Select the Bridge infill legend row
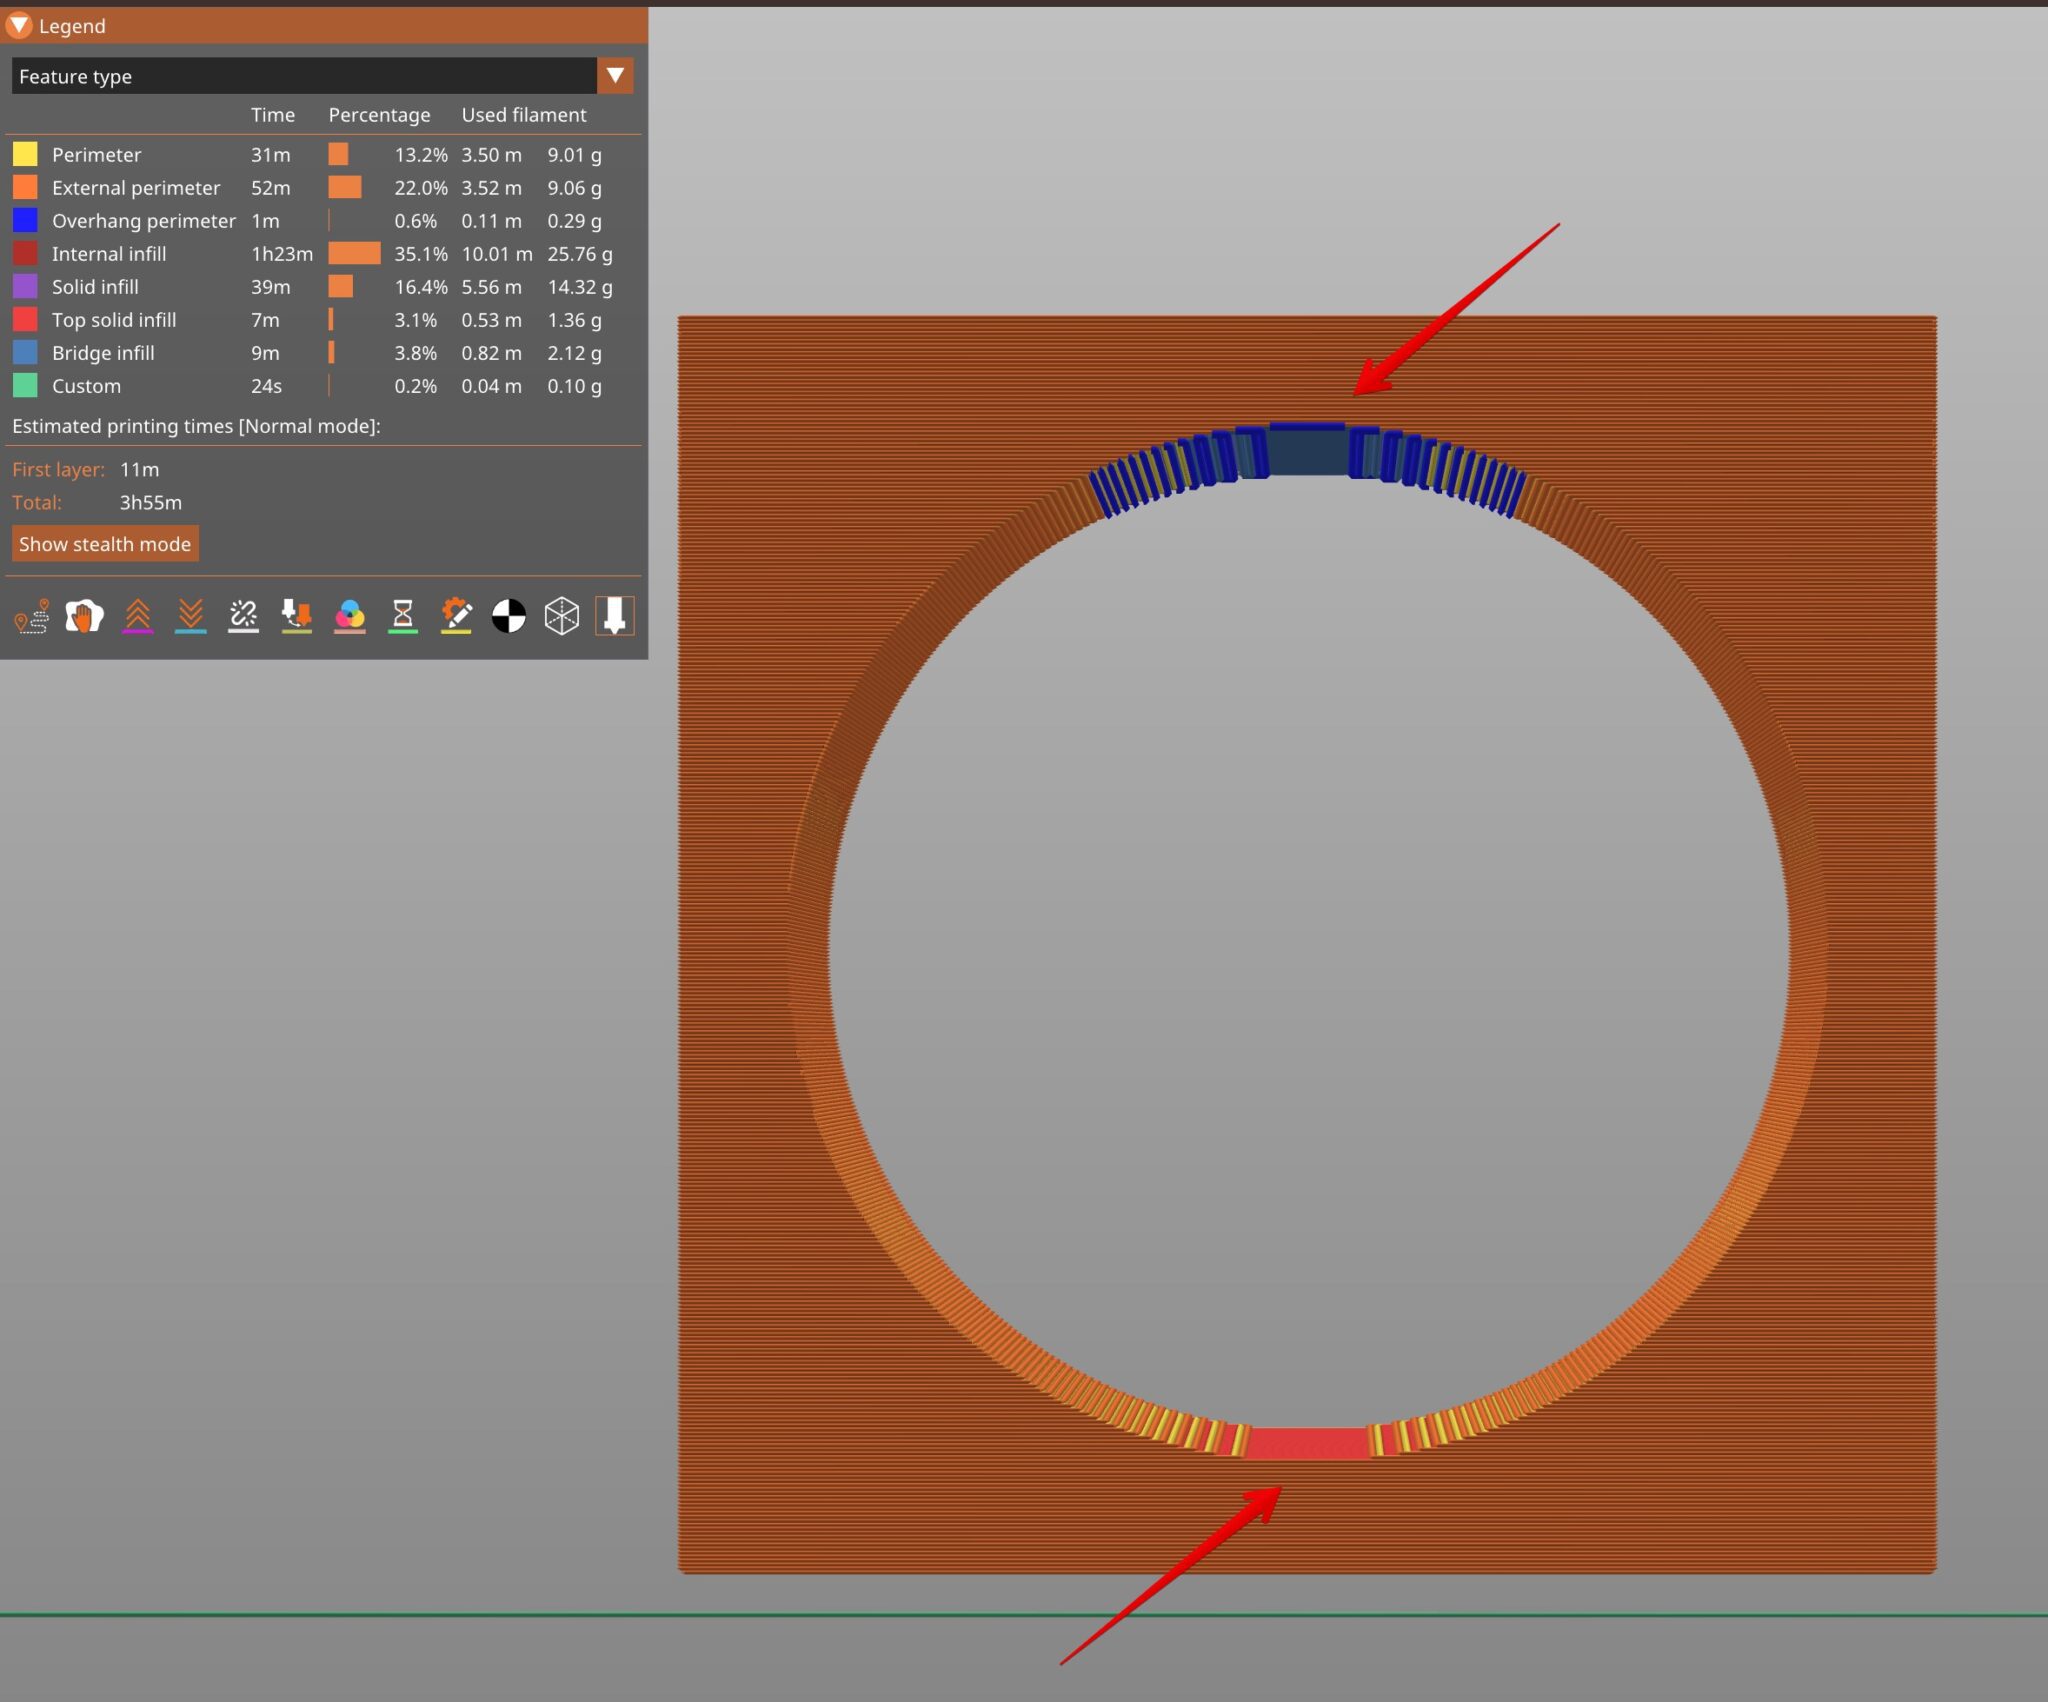The image size is (2048, 1702). tap(322, 353)
